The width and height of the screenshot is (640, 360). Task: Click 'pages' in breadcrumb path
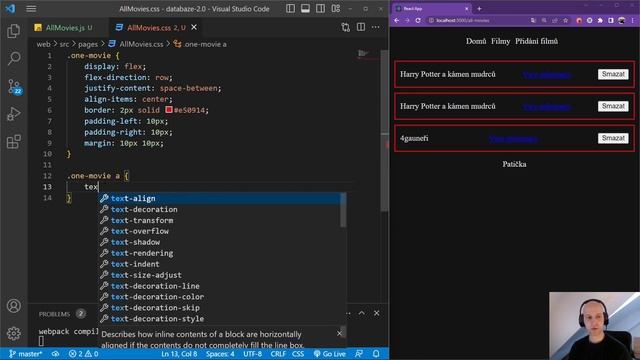point(88,44)
